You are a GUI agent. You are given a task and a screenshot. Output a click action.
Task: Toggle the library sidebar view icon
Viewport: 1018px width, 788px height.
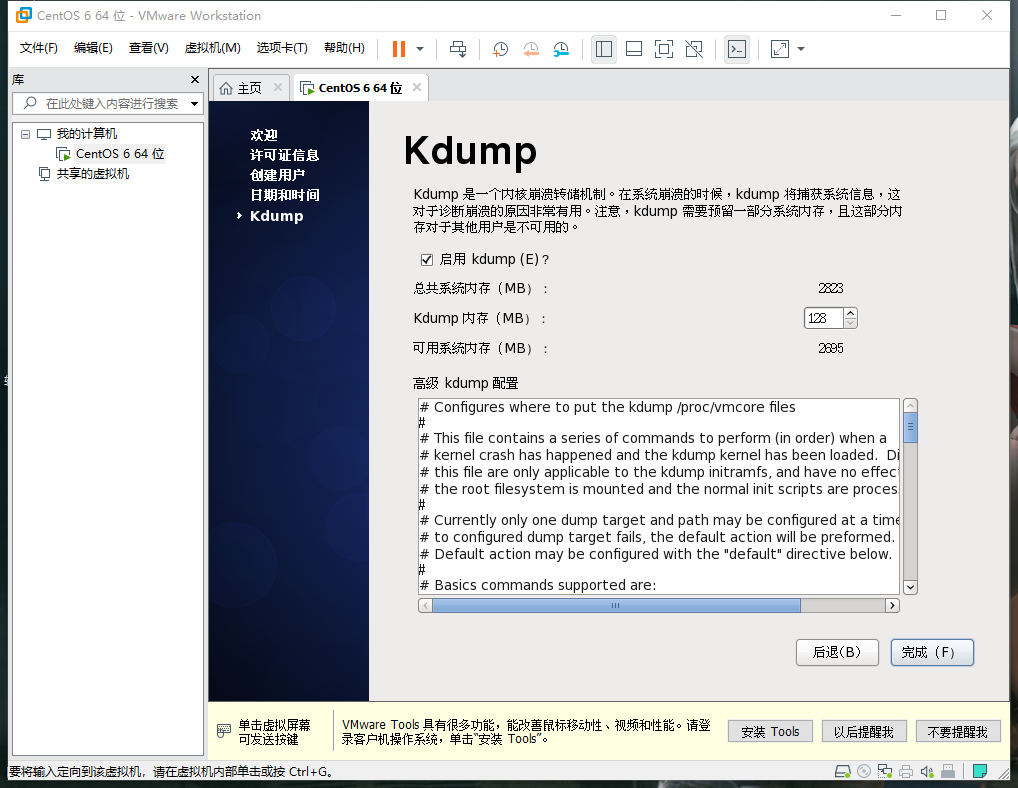coord(604,49)
